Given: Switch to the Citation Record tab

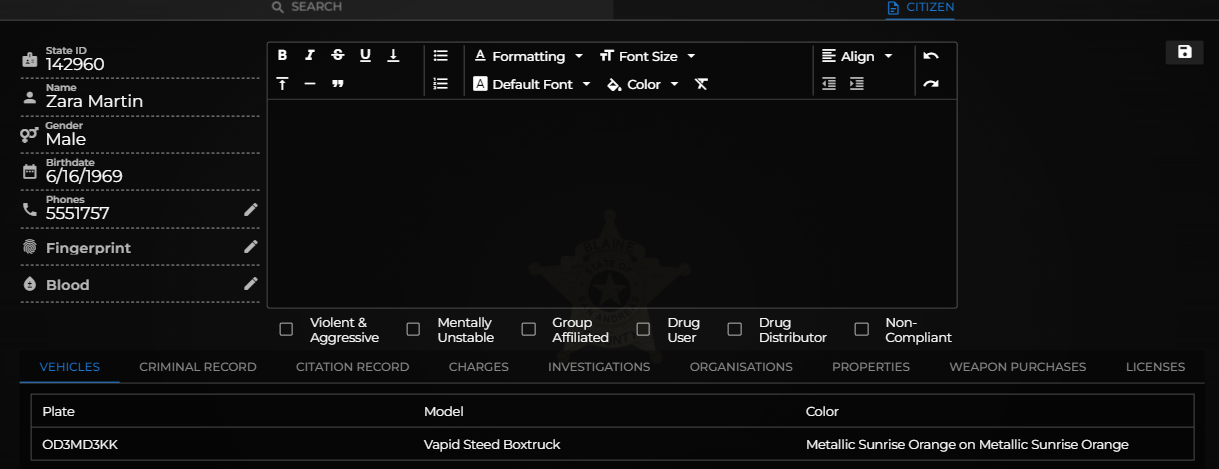Looking at the screenshot, I should (352, 367).
